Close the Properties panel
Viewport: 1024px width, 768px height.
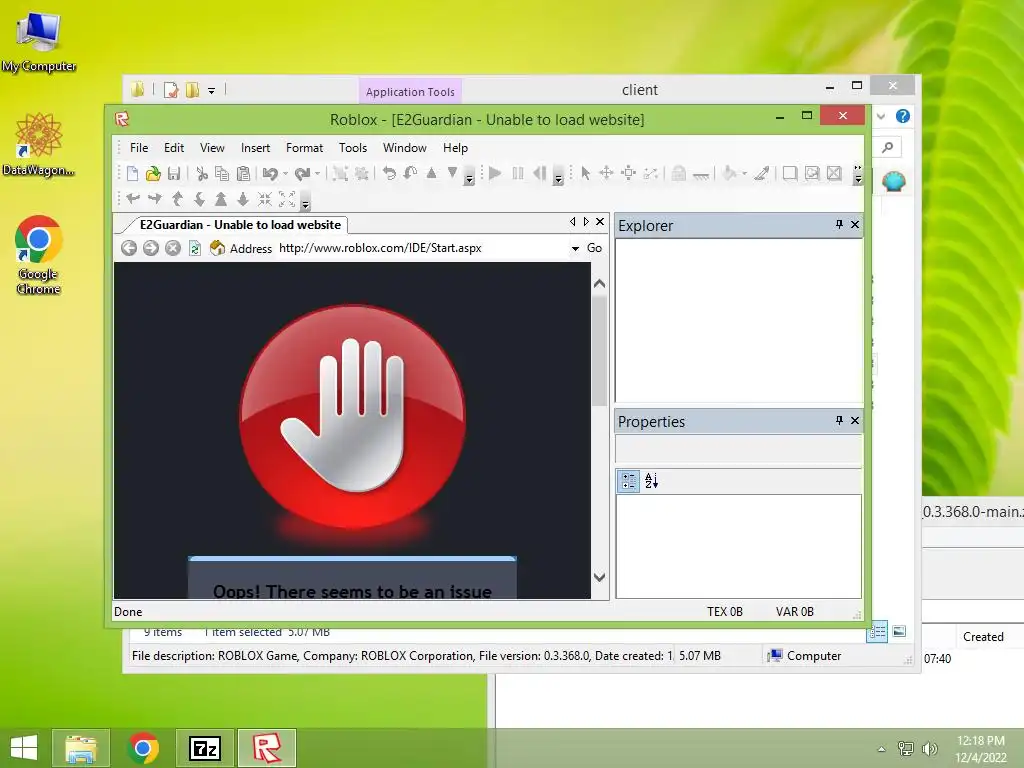(x=855, y=420)
